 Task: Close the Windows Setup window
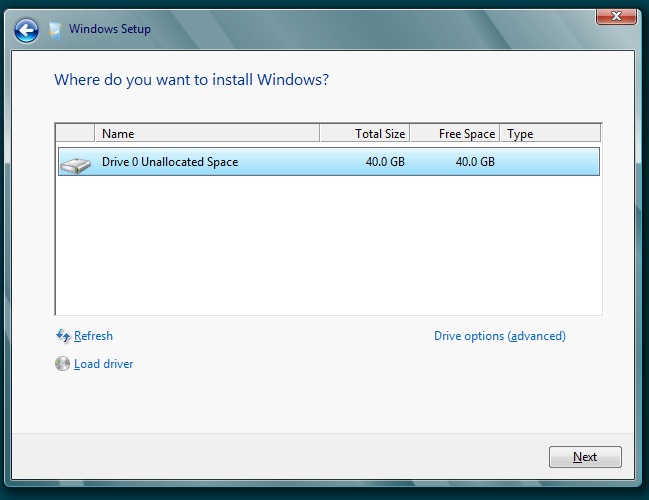pyautogui.click(x=616, y=16)
